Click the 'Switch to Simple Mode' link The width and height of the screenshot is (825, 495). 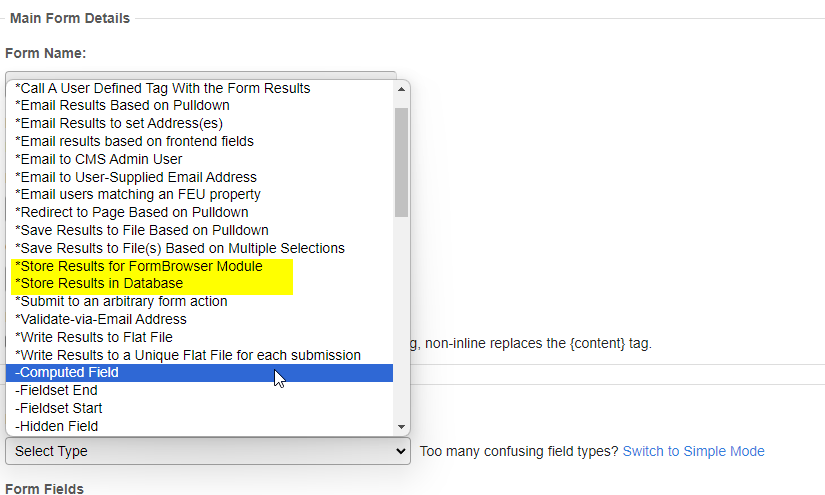click(x=693, y=452)
